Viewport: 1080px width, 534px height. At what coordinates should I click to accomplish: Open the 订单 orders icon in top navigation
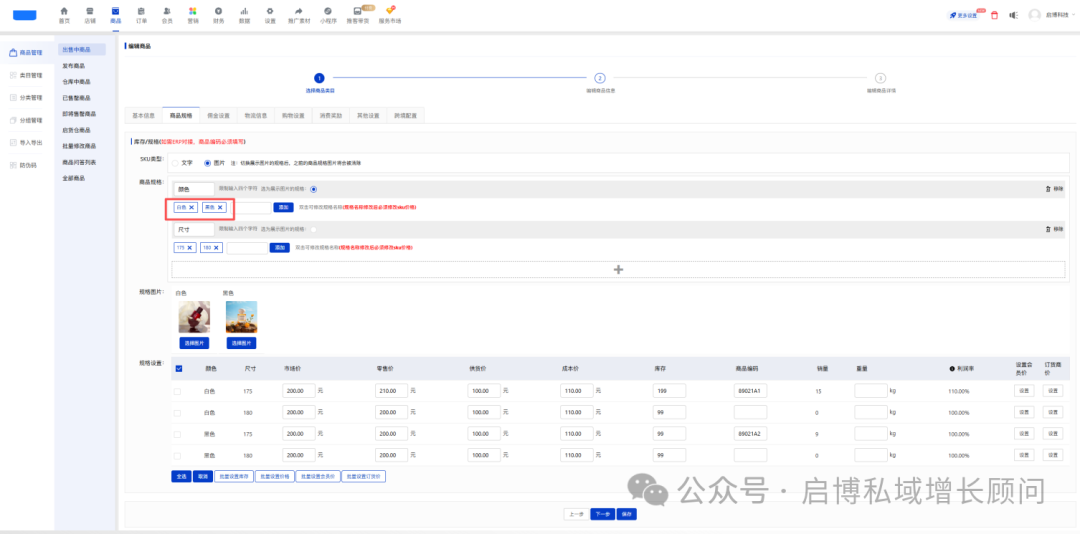[141, 11]
